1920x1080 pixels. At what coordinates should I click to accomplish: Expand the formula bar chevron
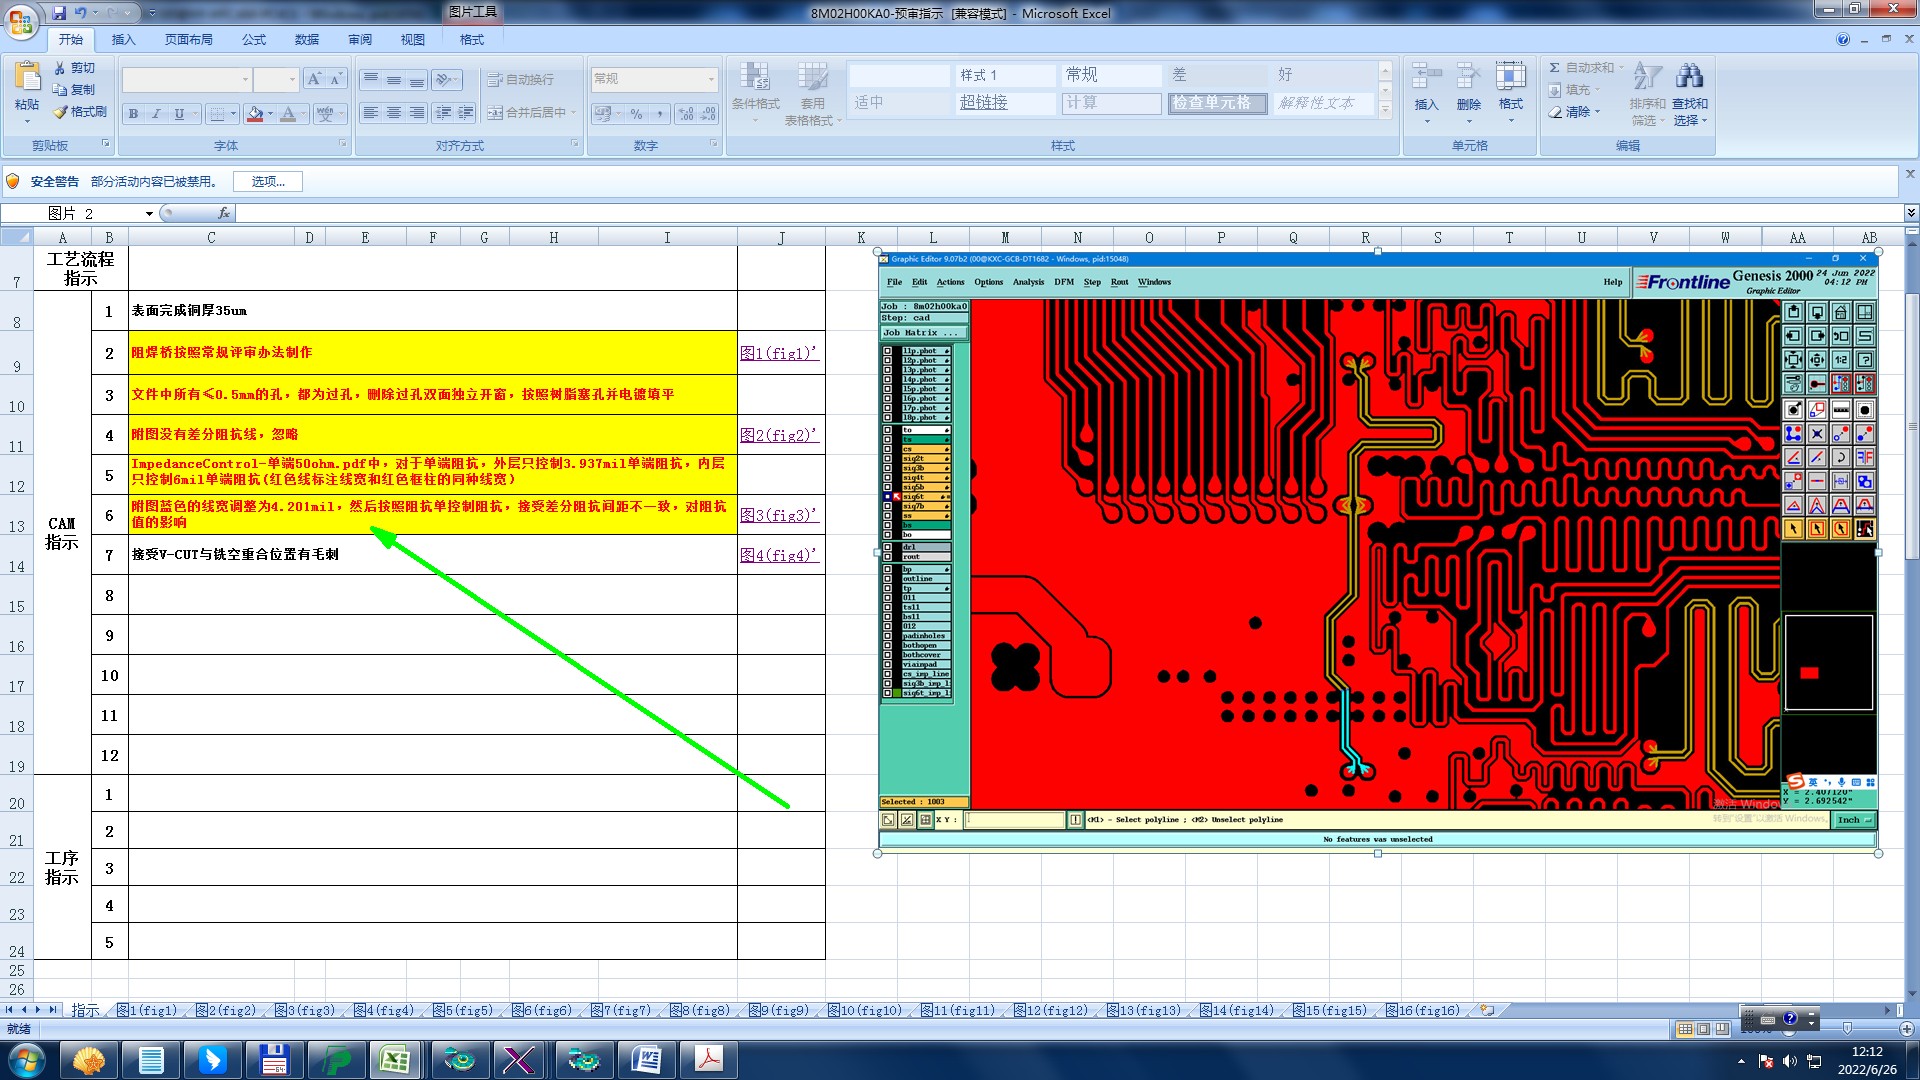(1910, 213)
